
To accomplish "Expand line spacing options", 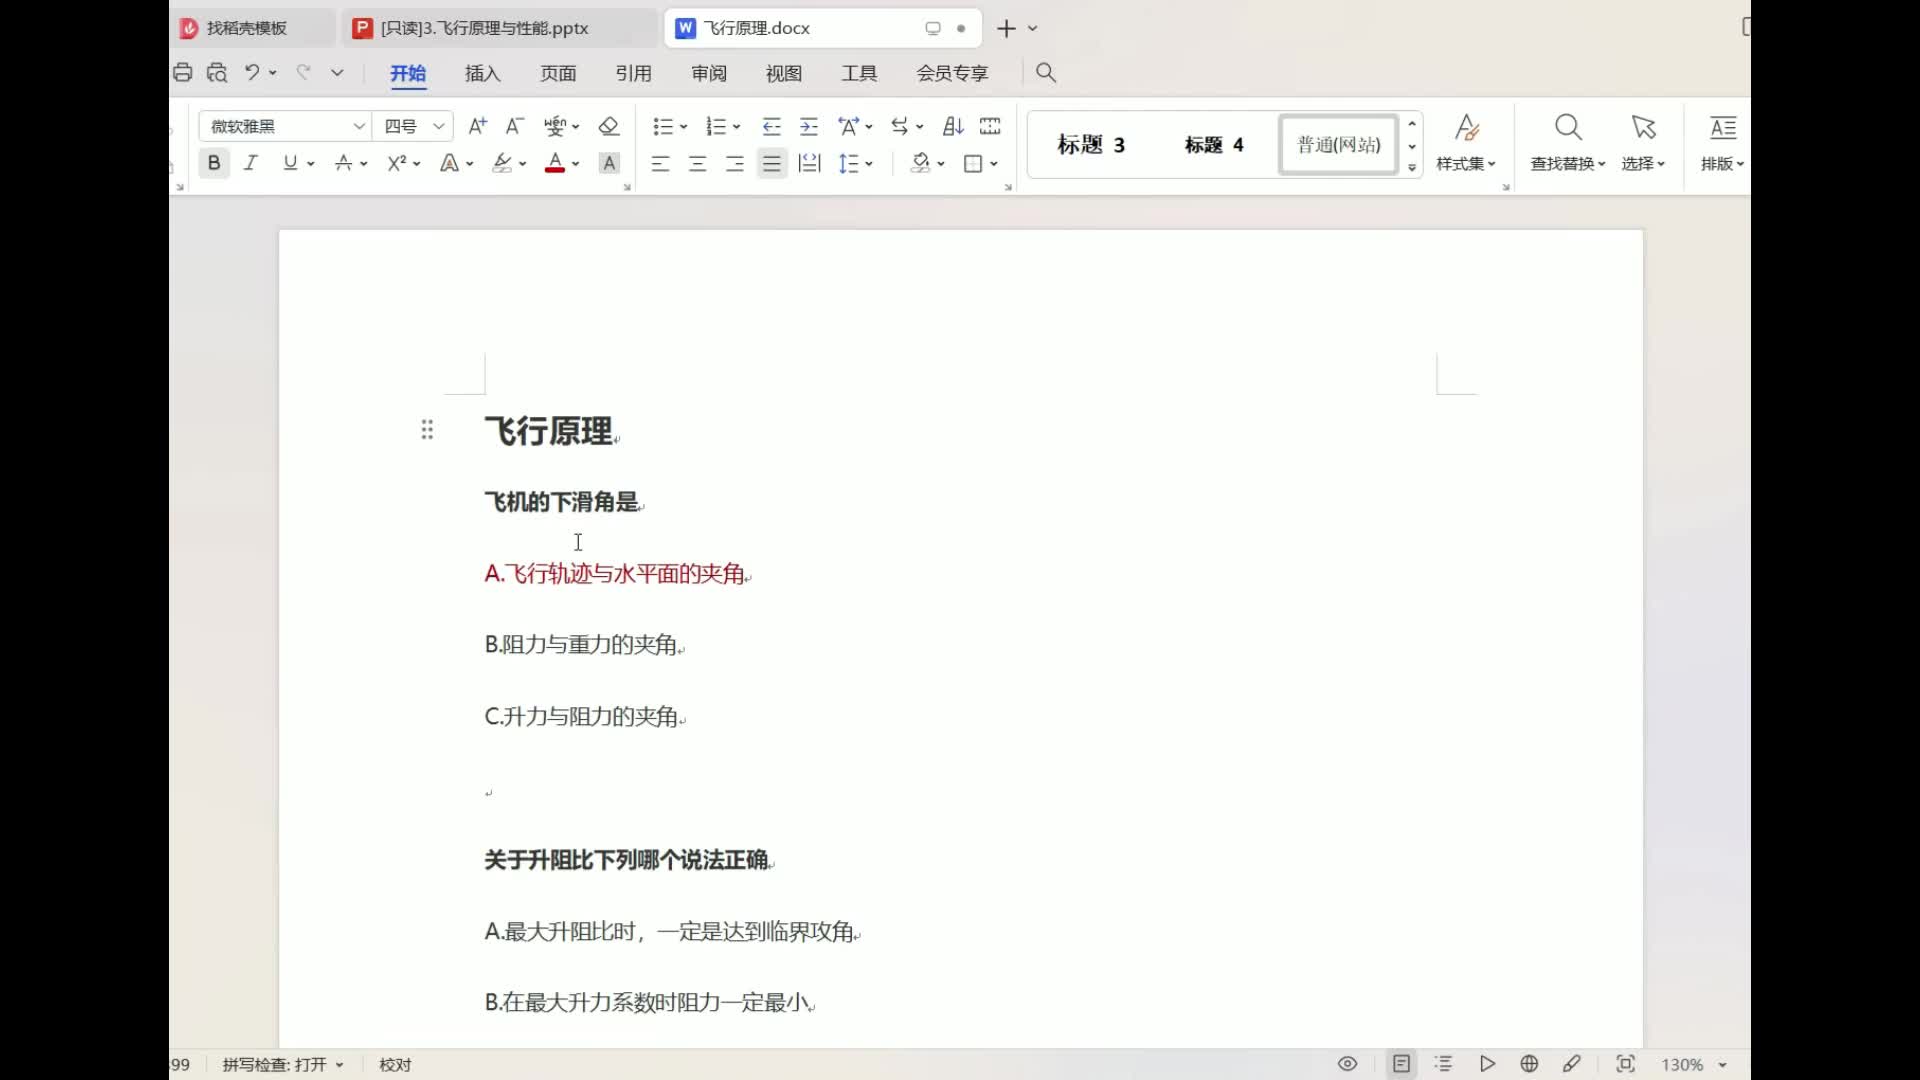I will [x=869, y=164].
